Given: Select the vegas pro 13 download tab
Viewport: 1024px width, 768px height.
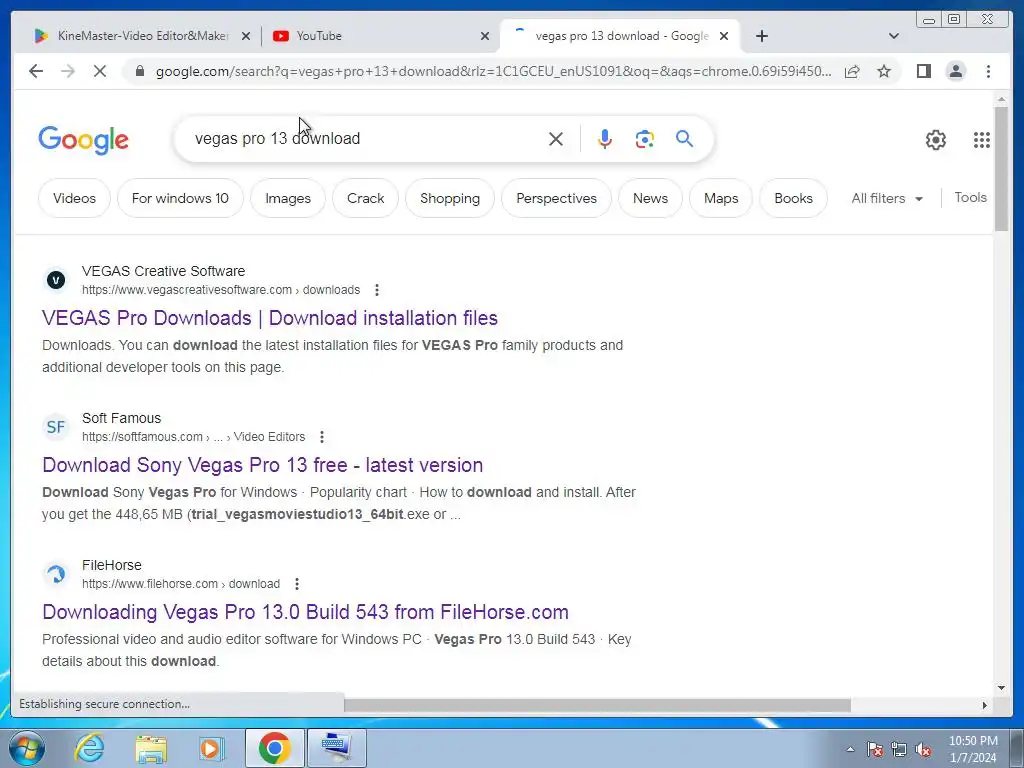Looking at the screenshot, I should click(619, 36).
